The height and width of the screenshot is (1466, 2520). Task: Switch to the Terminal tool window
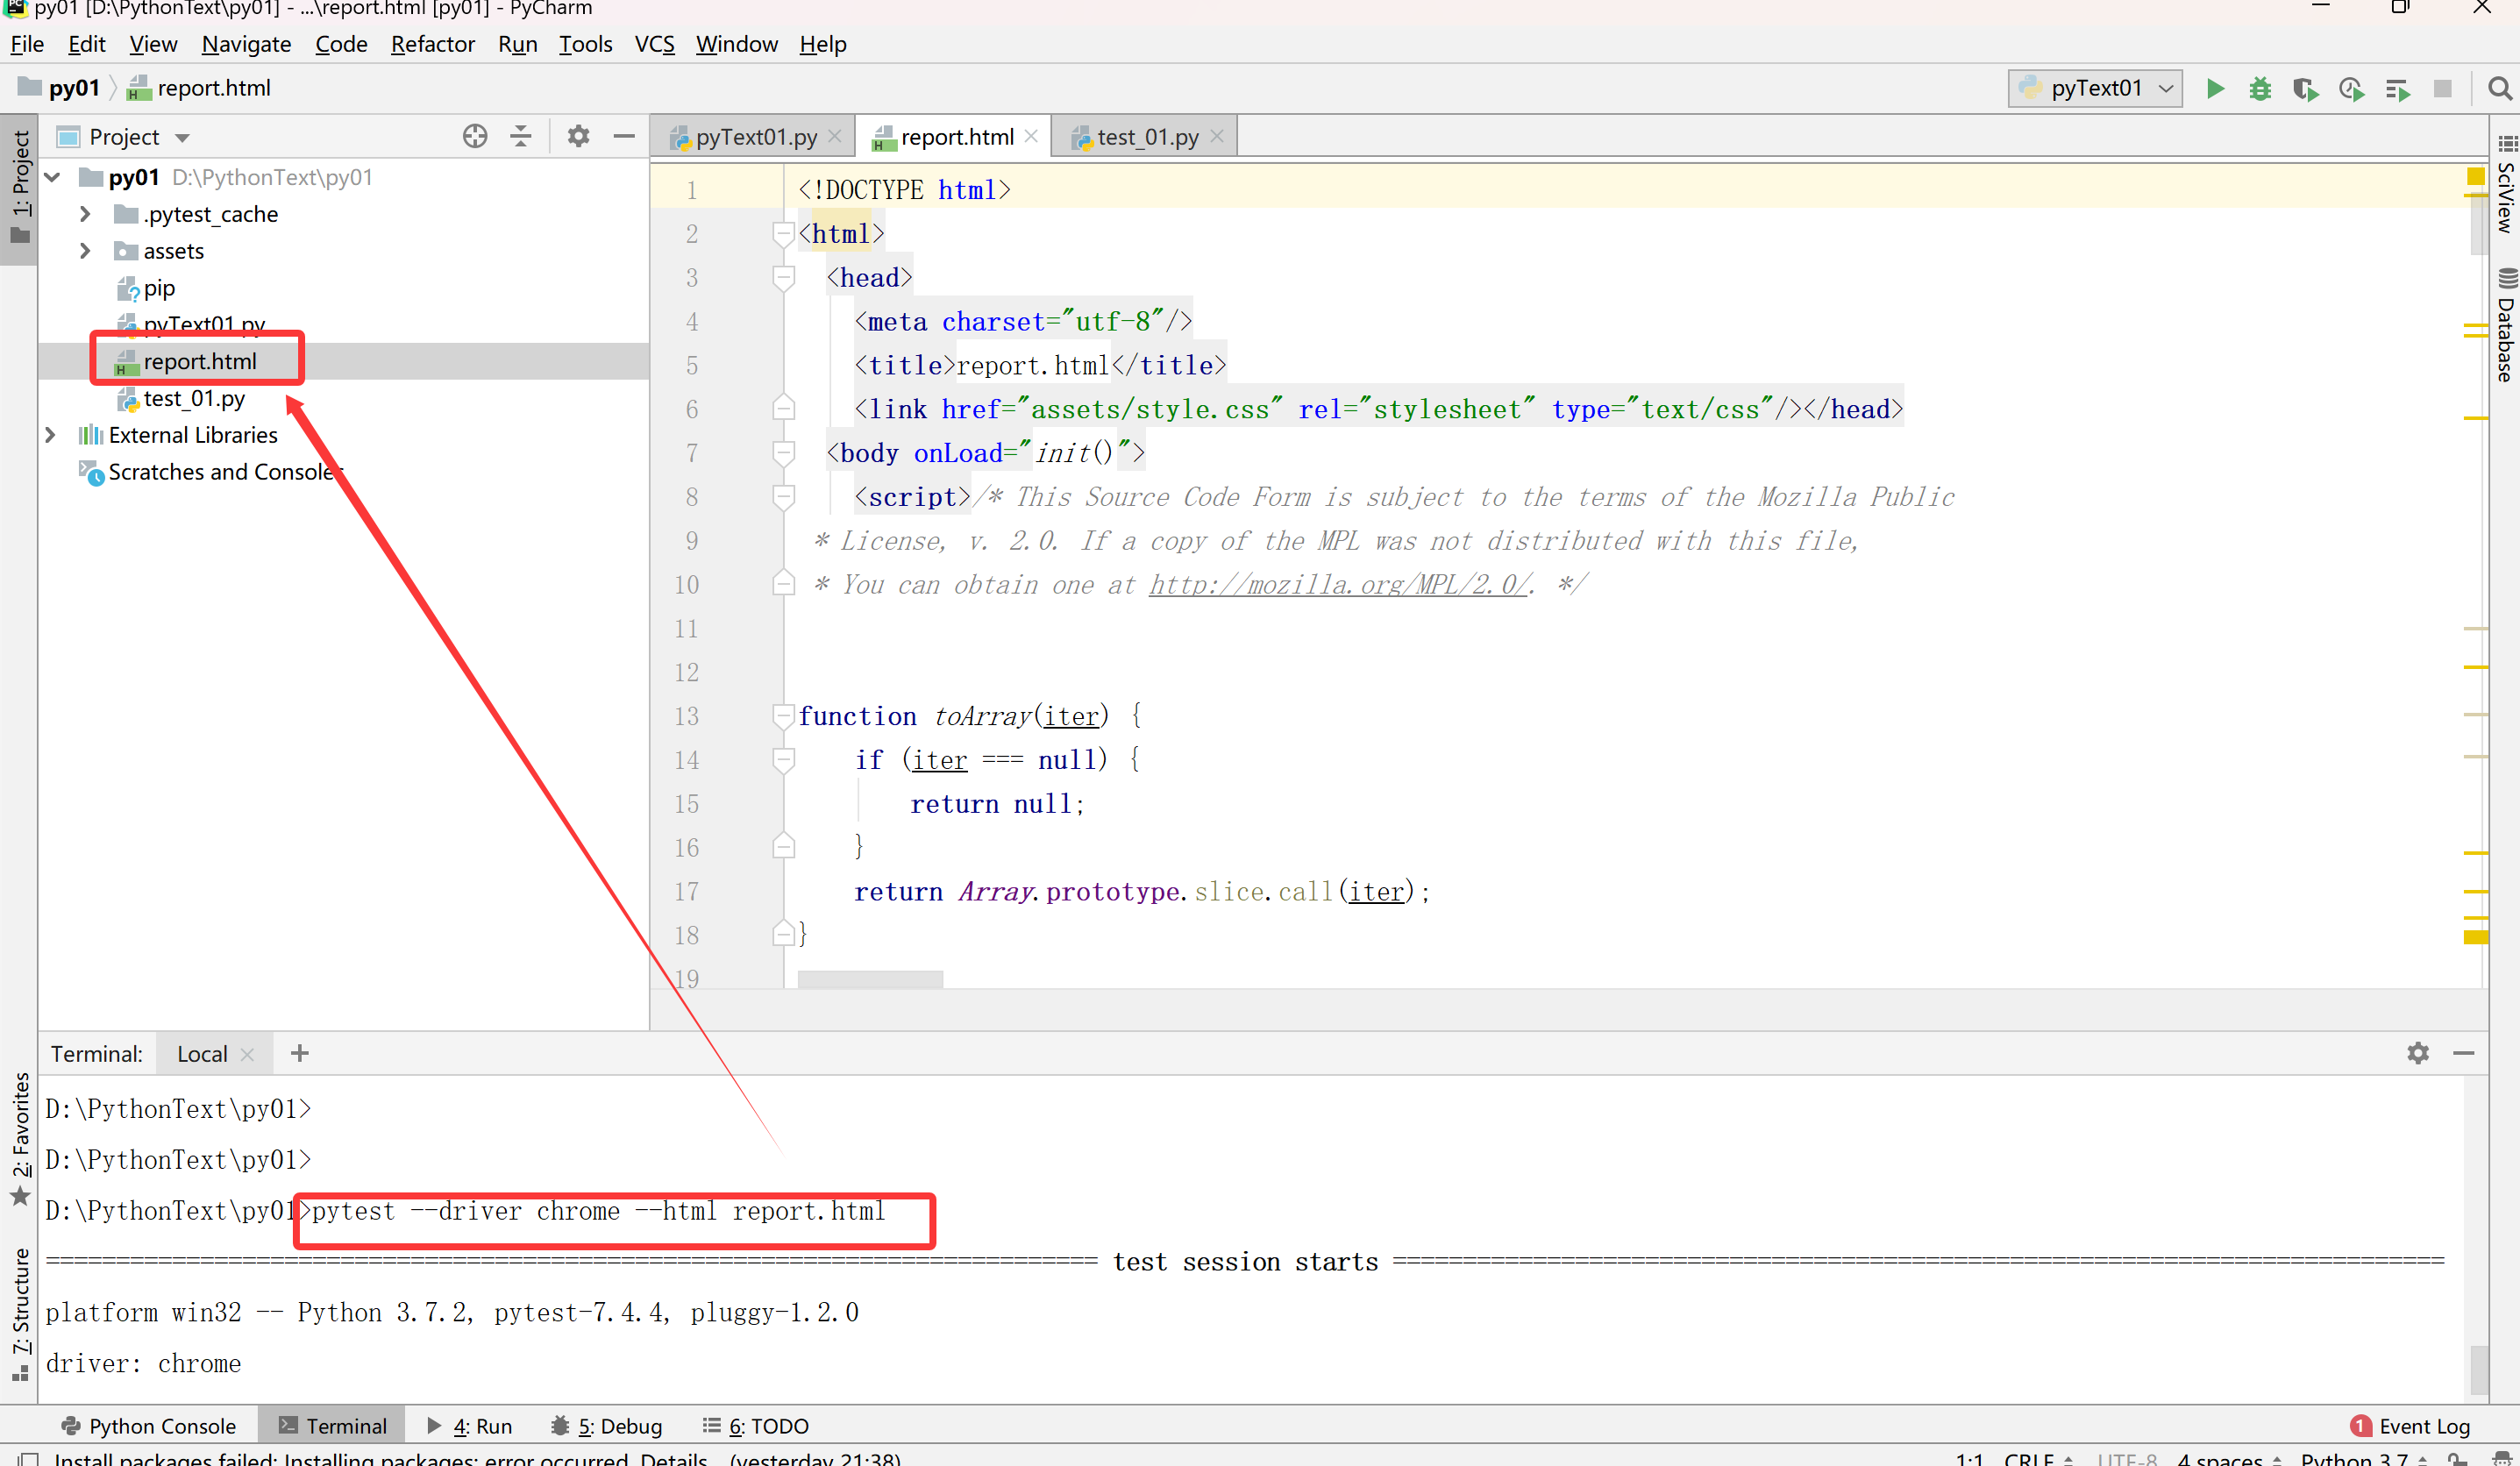pos(333,1425)
